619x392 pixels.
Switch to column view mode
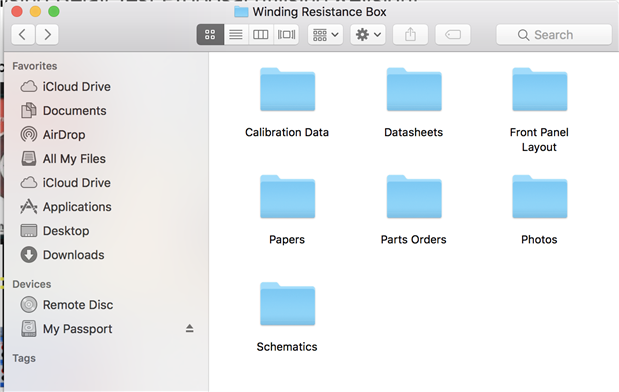261,35
